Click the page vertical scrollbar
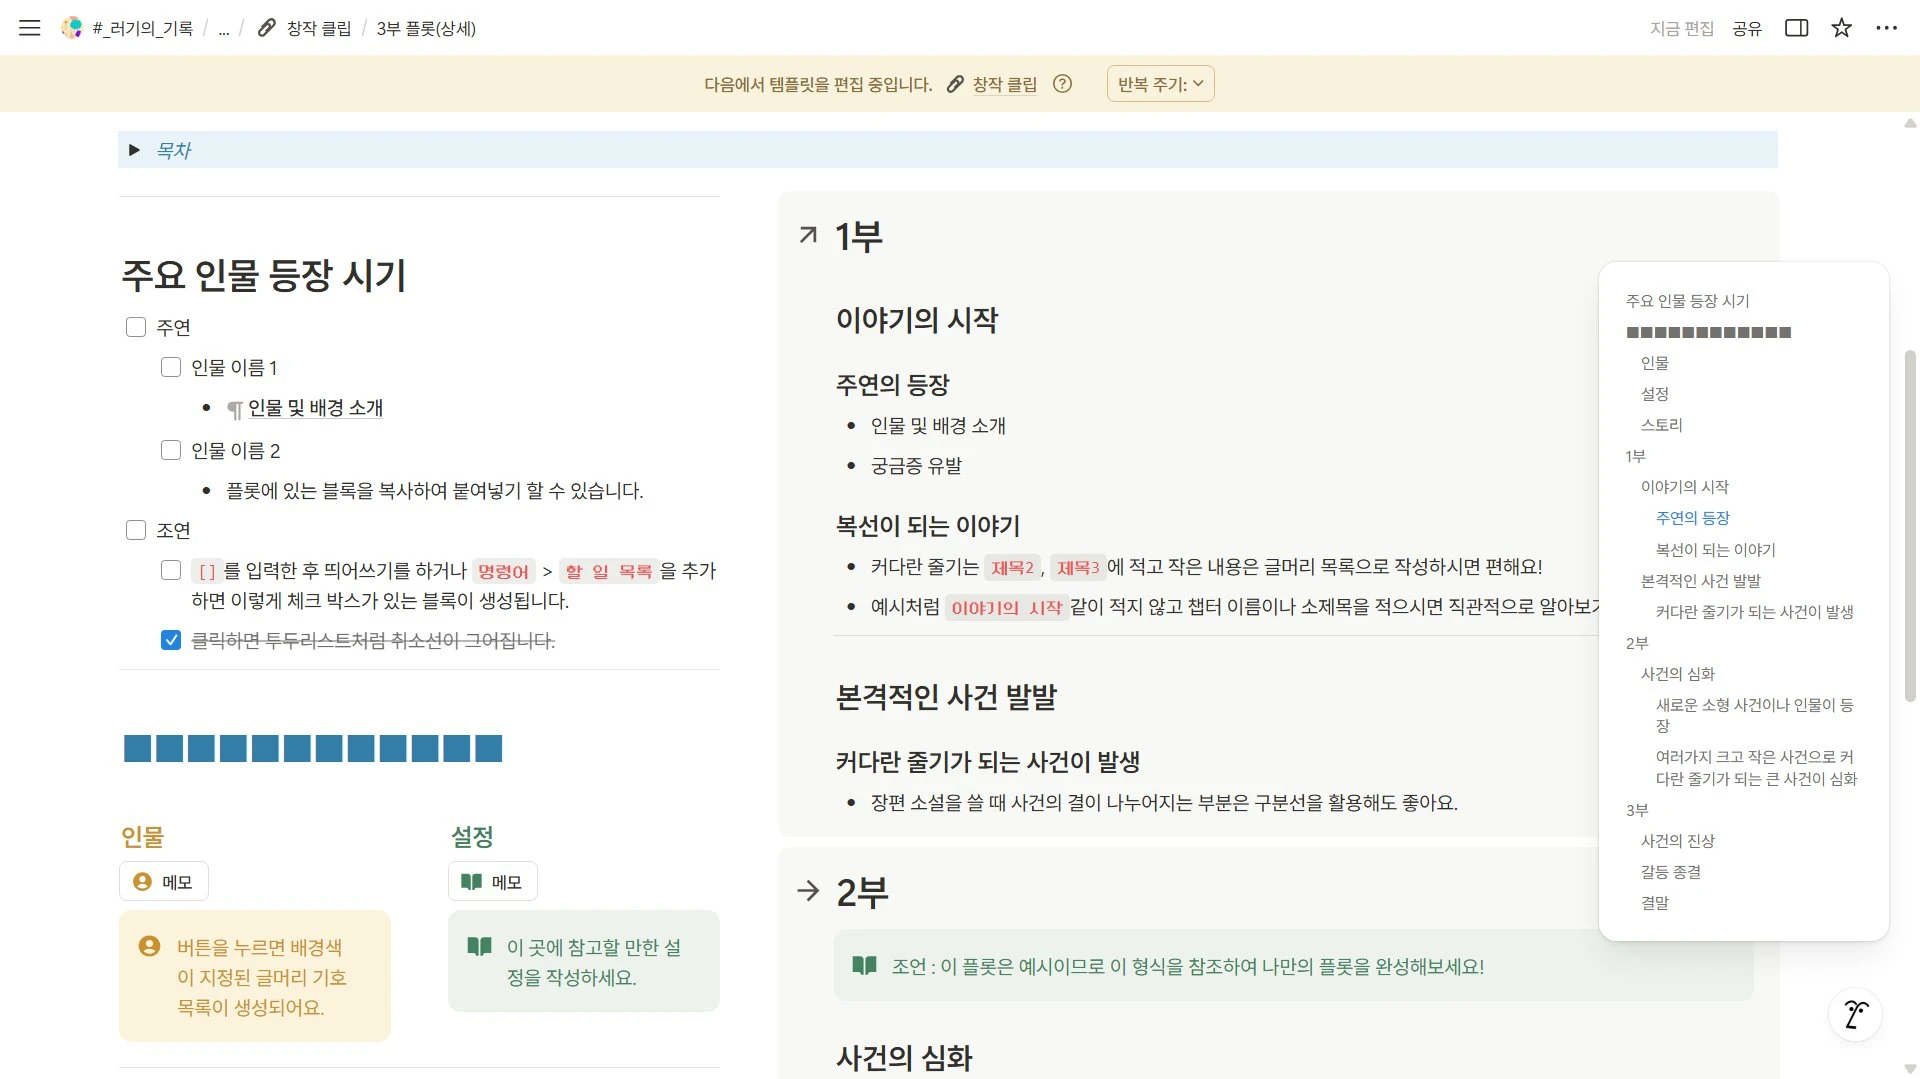This screenshot has height=1079, width=1920. tap(1910, 525)
